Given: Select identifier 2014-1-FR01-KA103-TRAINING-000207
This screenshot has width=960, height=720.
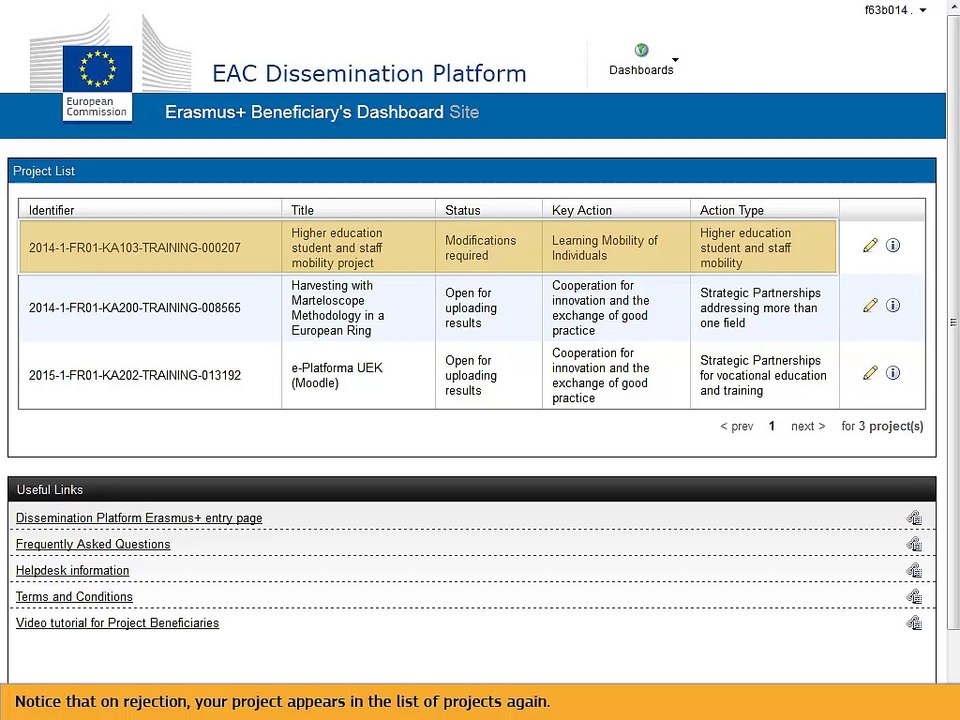Looking at the screenshot, I should point(135,248).
